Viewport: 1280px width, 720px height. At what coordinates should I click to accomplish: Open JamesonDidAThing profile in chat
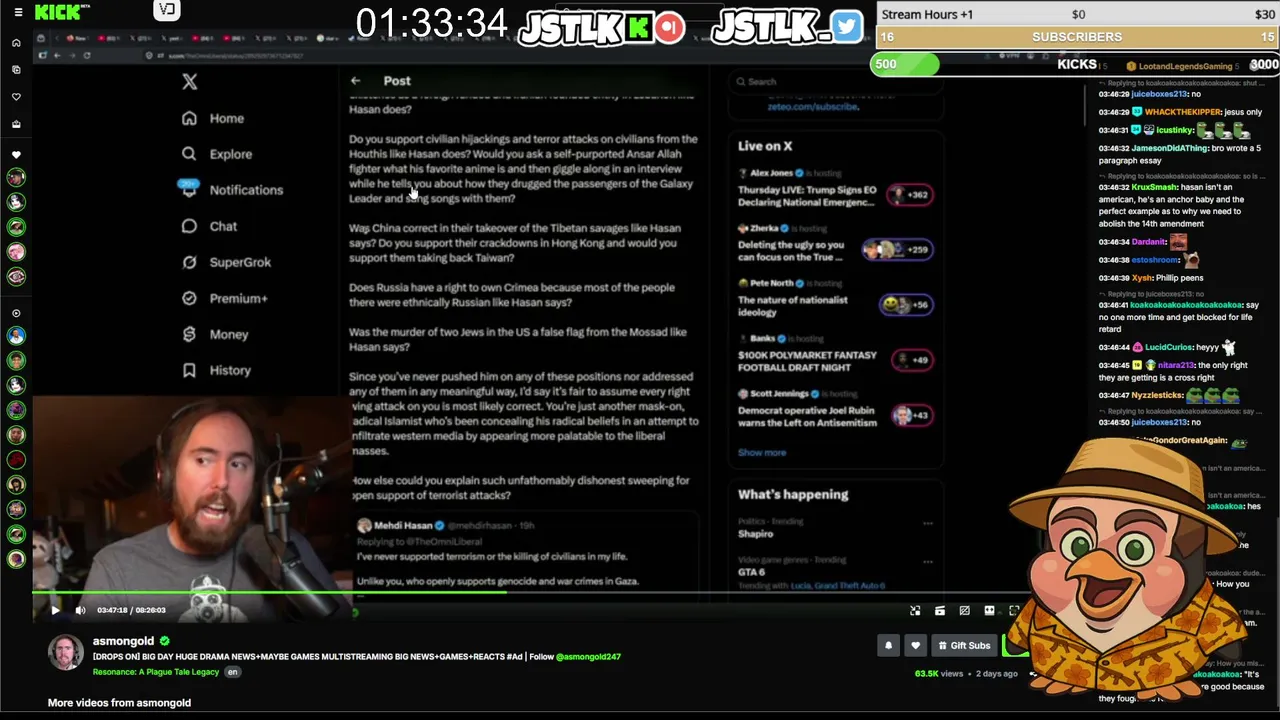pos(1169,148)
